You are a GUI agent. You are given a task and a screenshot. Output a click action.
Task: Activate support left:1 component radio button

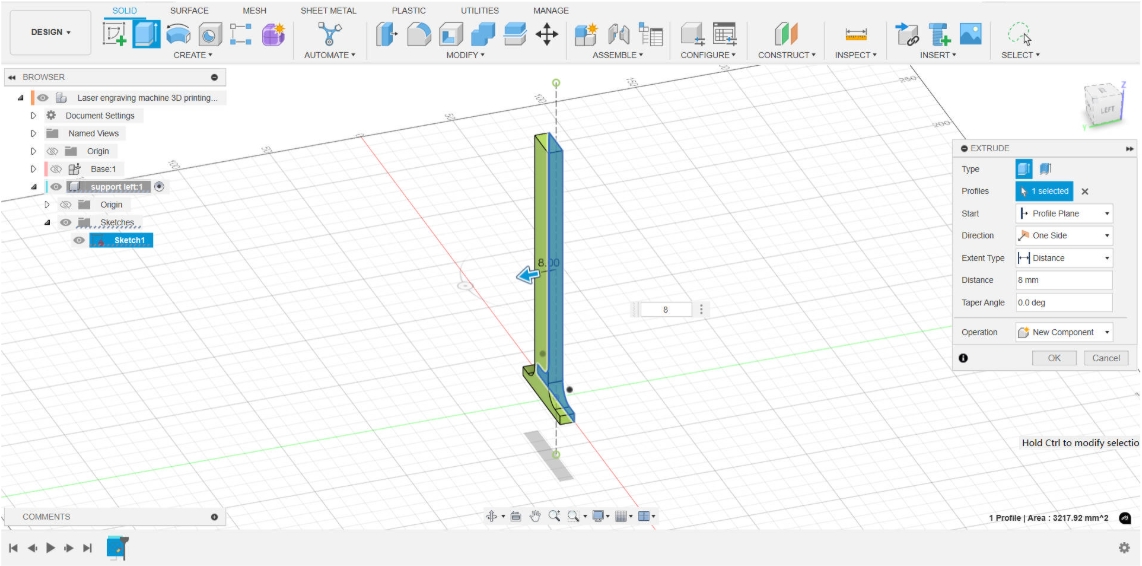(160, 187)
